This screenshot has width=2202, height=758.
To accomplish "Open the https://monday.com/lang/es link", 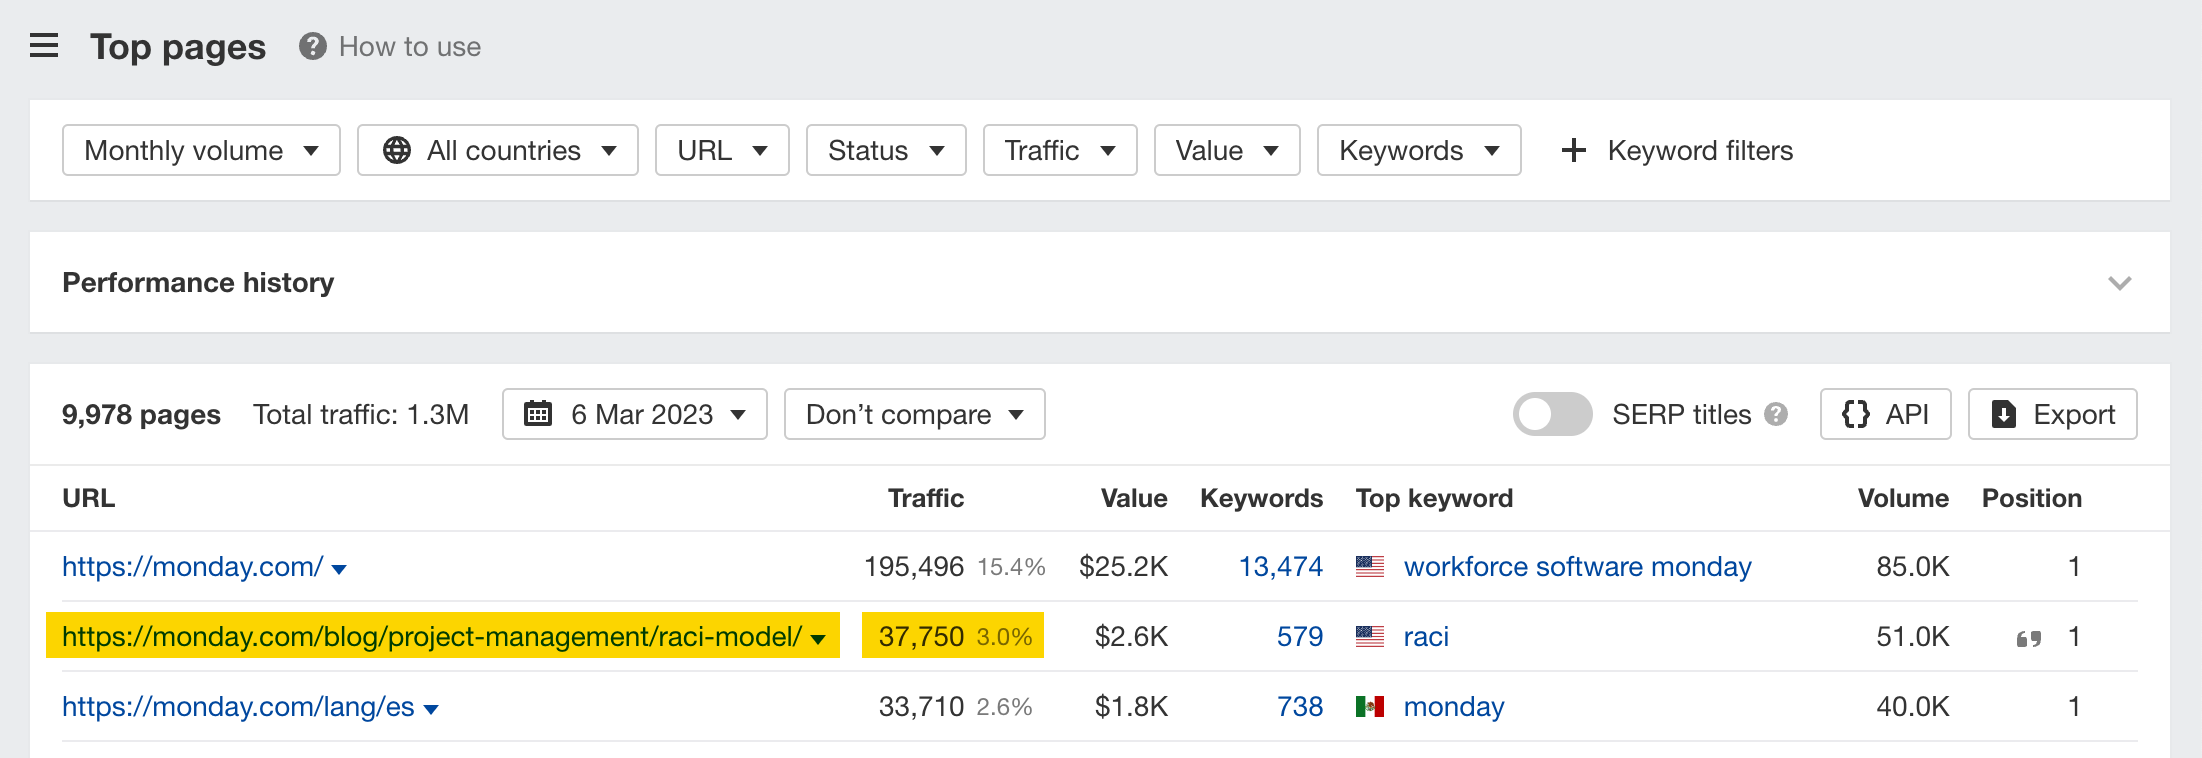I will point(238,707).
